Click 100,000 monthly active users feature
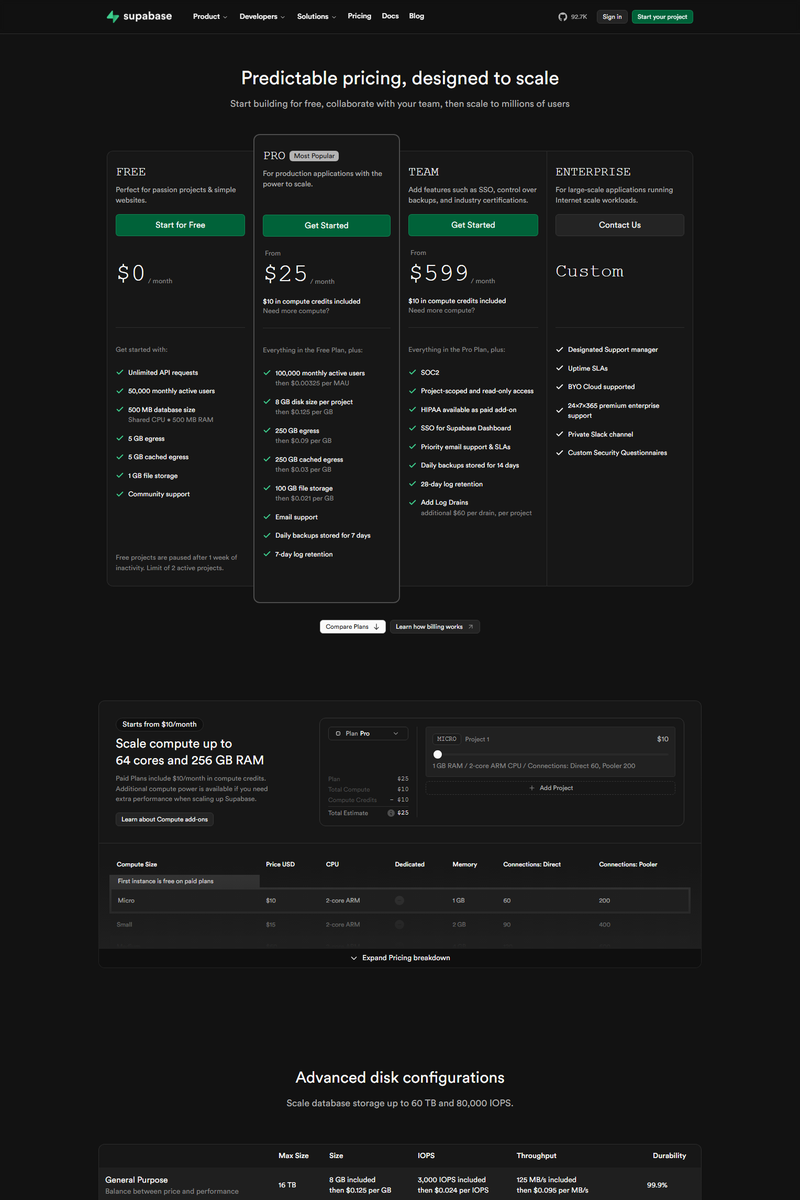 click(x=320, y=373)
